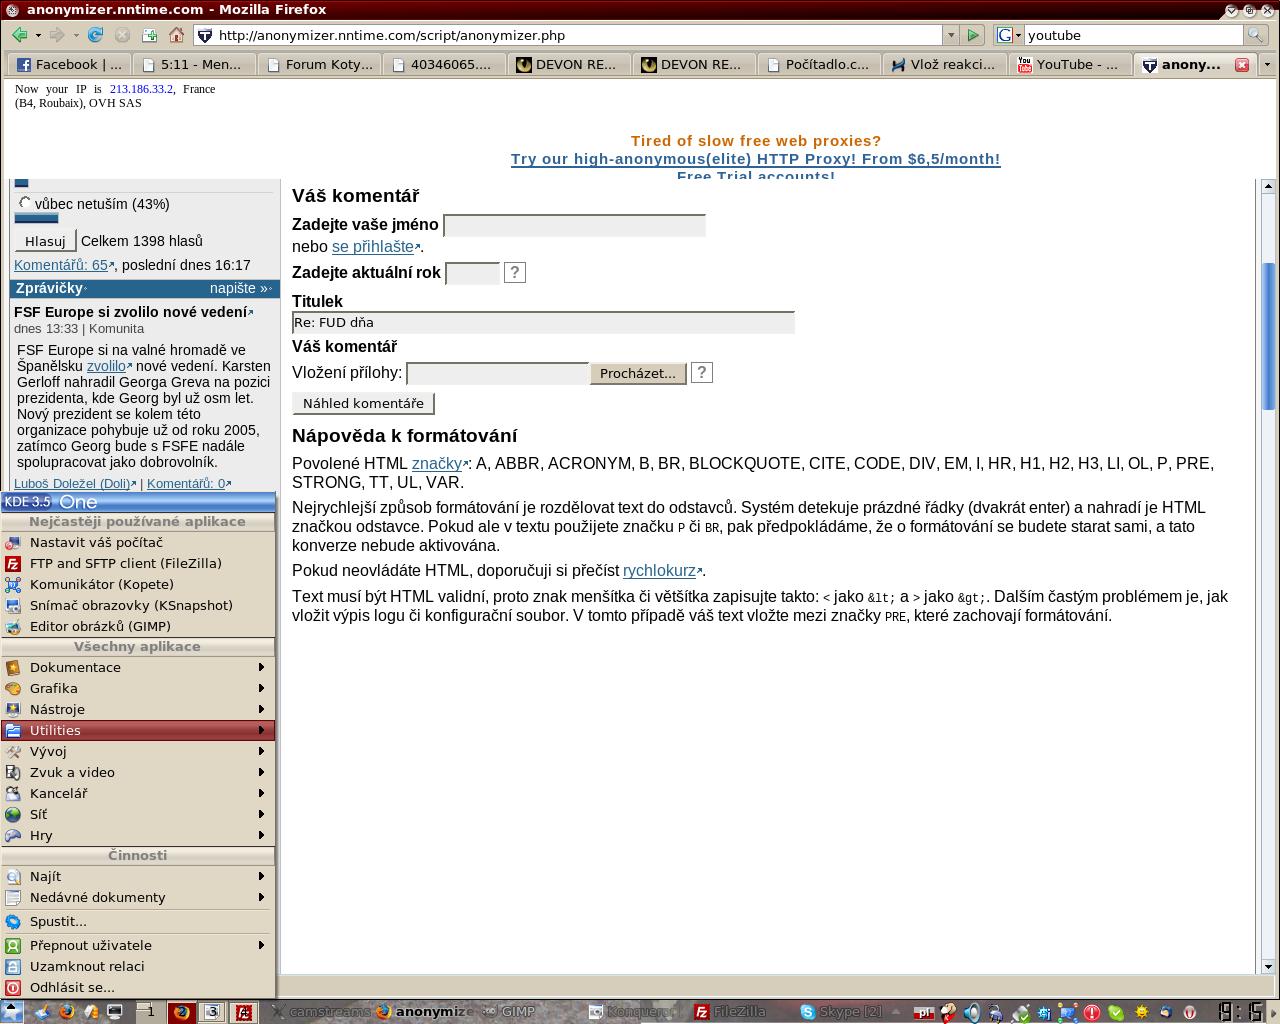Click the page vertical scrollbar thumb

tap(1268, 335)
